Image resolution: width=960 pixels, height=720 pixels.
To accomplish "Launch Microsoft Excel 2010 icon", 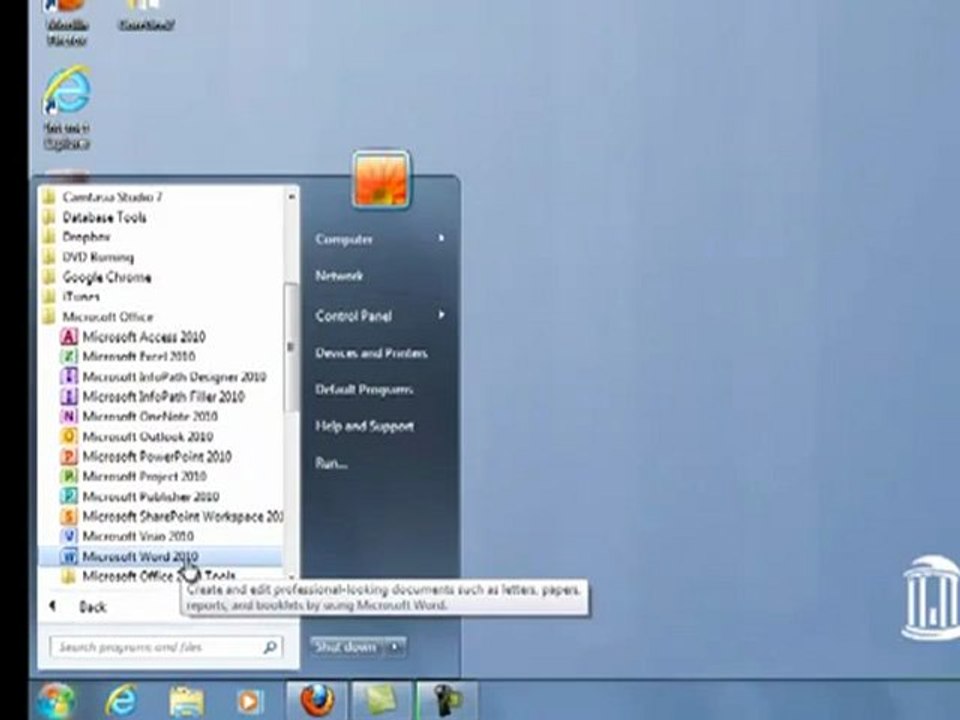I will click(69, 356).
